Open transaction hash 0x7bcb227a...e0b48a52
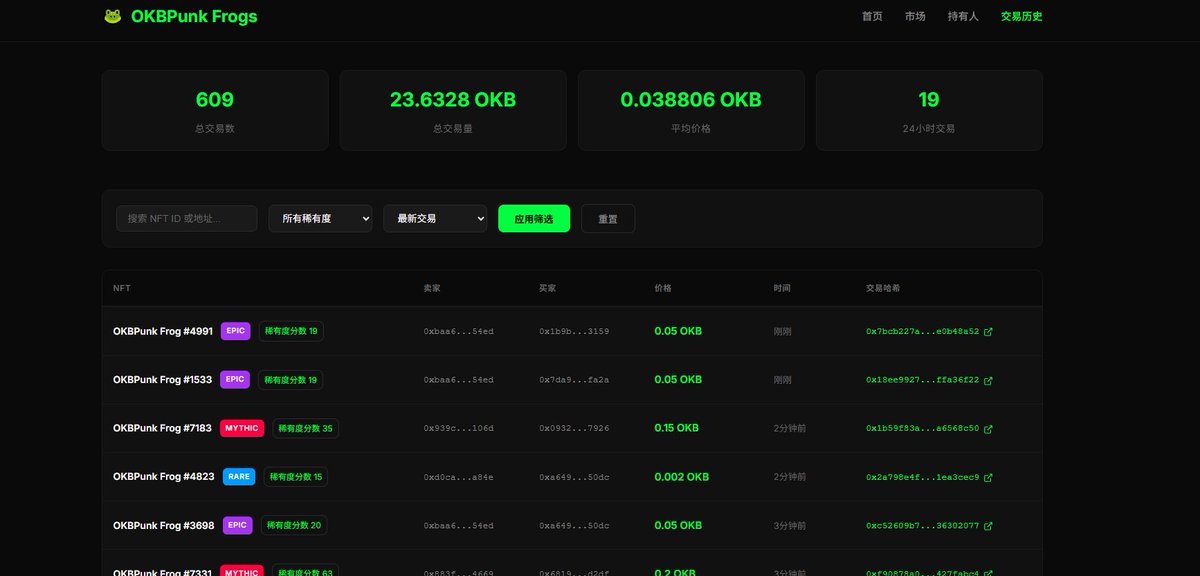The width and height of the screenshot is (1200, 576). (922, 331)
